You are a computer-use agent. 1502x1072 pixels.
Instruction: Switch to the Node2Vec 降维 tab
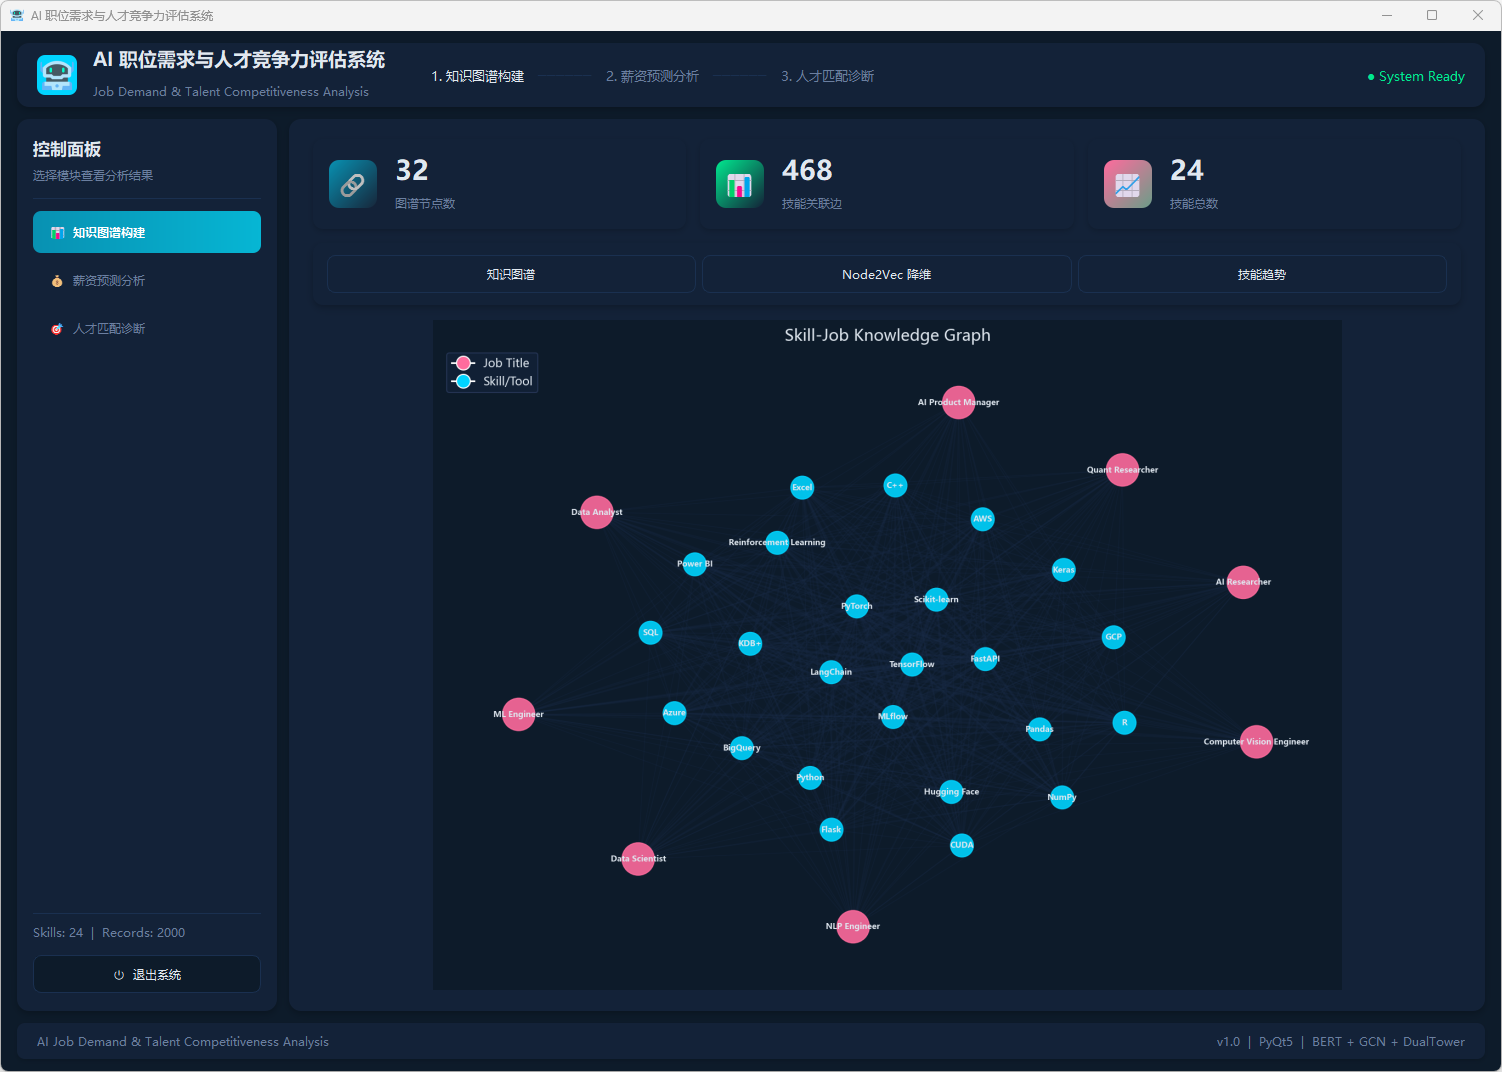(x=886, y=274)
